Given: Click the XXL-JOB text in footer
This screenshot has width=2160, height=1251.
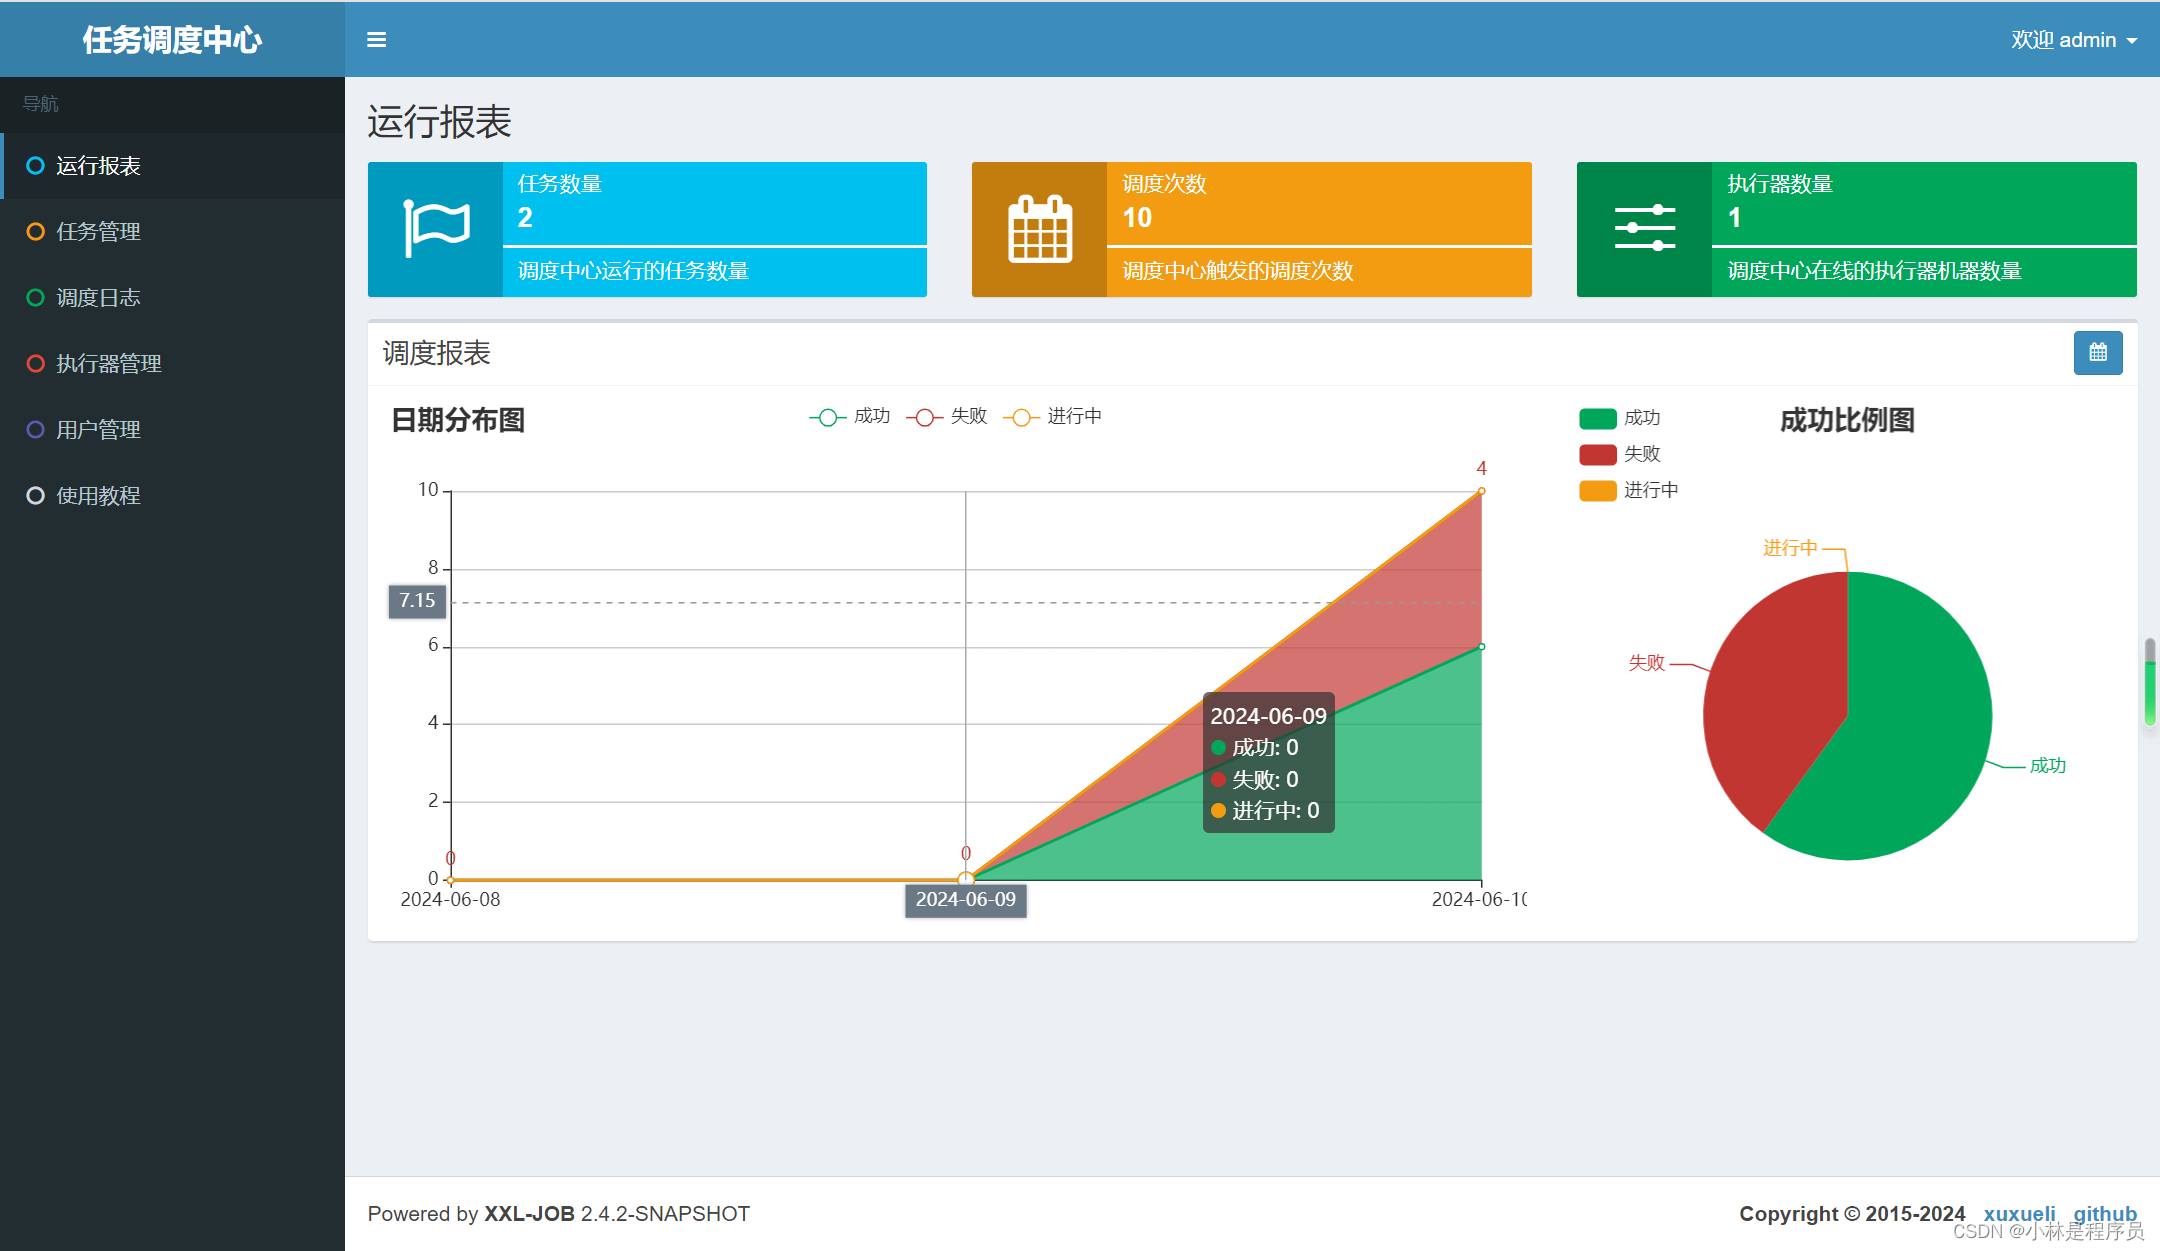Looking at the screenshot, I should coord(529,1213).
